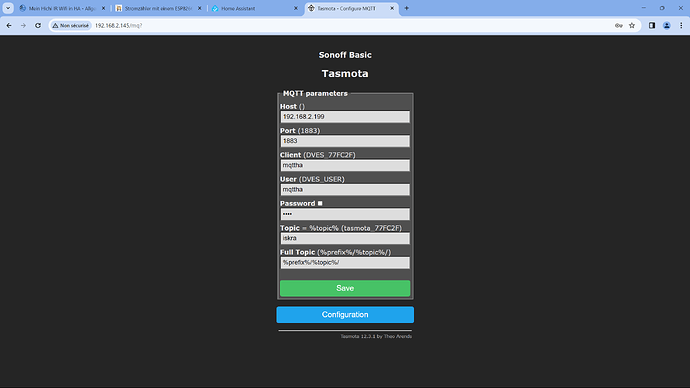Switch to the 'Stromzähler mit einem ESP82' tab
This screenshot has height=388, width=690.
[158, 8]
